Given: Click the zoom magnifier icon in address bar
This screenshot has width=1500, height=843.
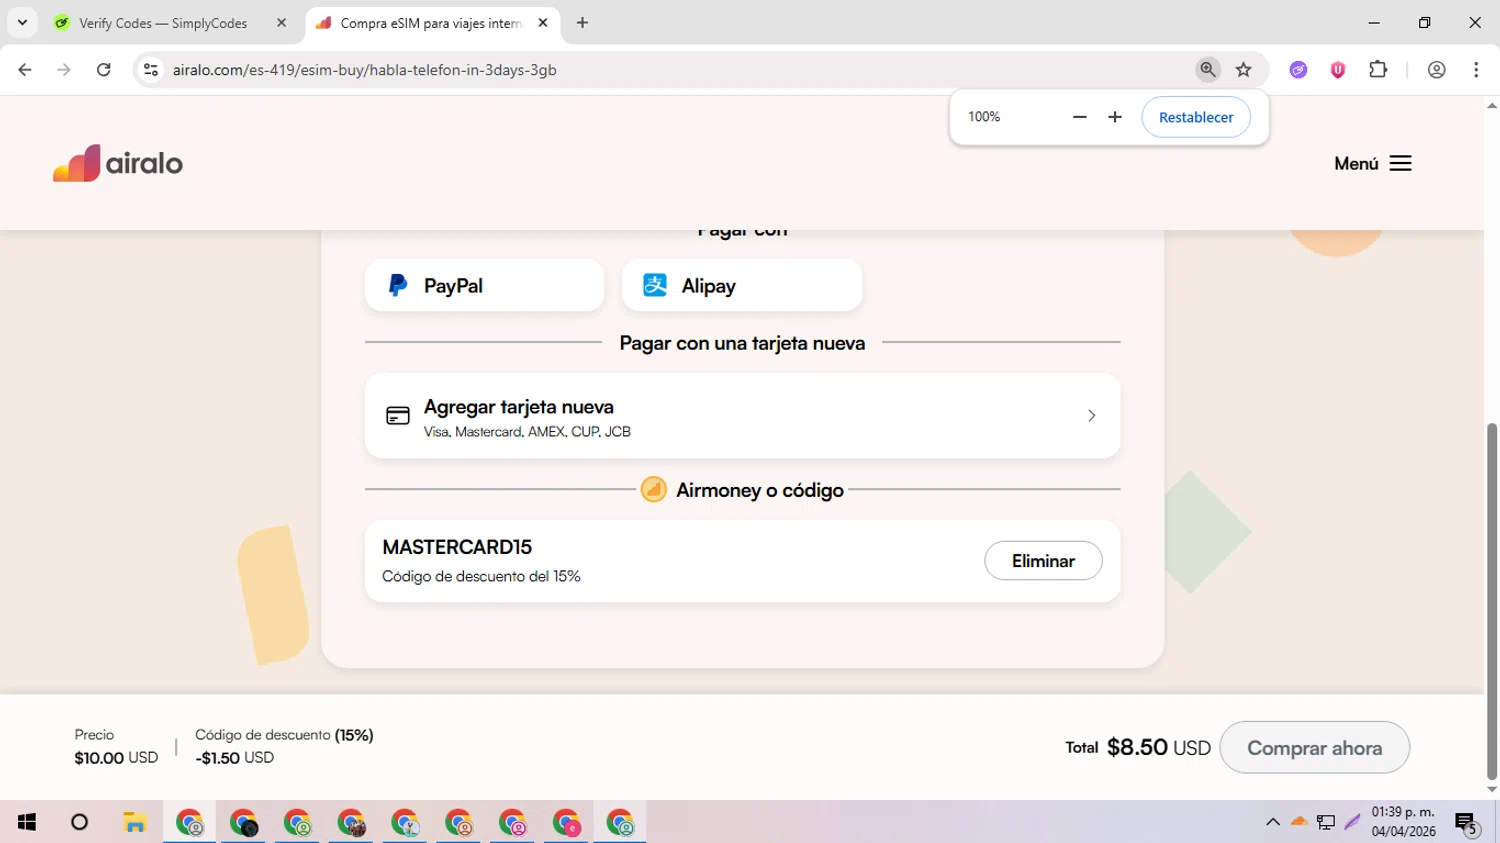Looking at the screenshot, I should [x=1208, y=69].
